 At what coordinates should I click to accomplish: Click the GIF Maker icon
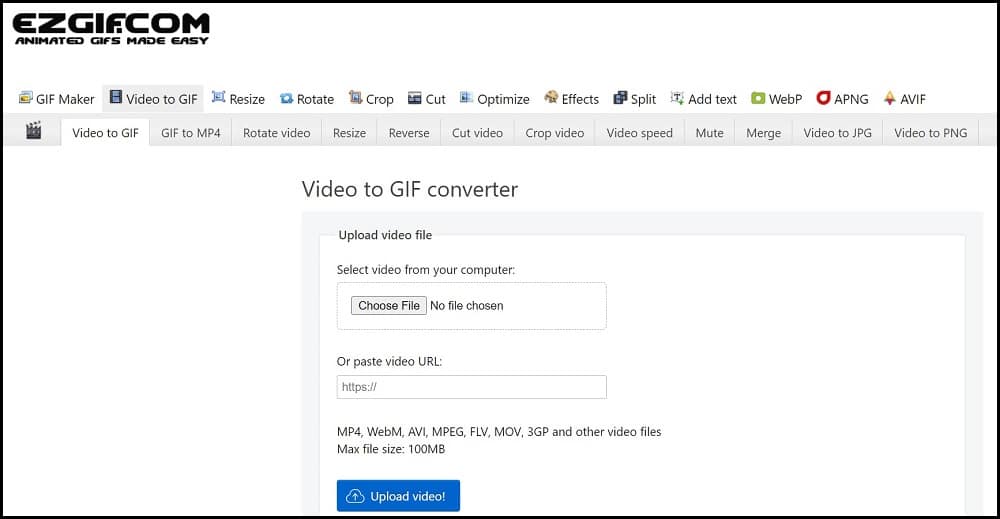[x=26, y=98]
